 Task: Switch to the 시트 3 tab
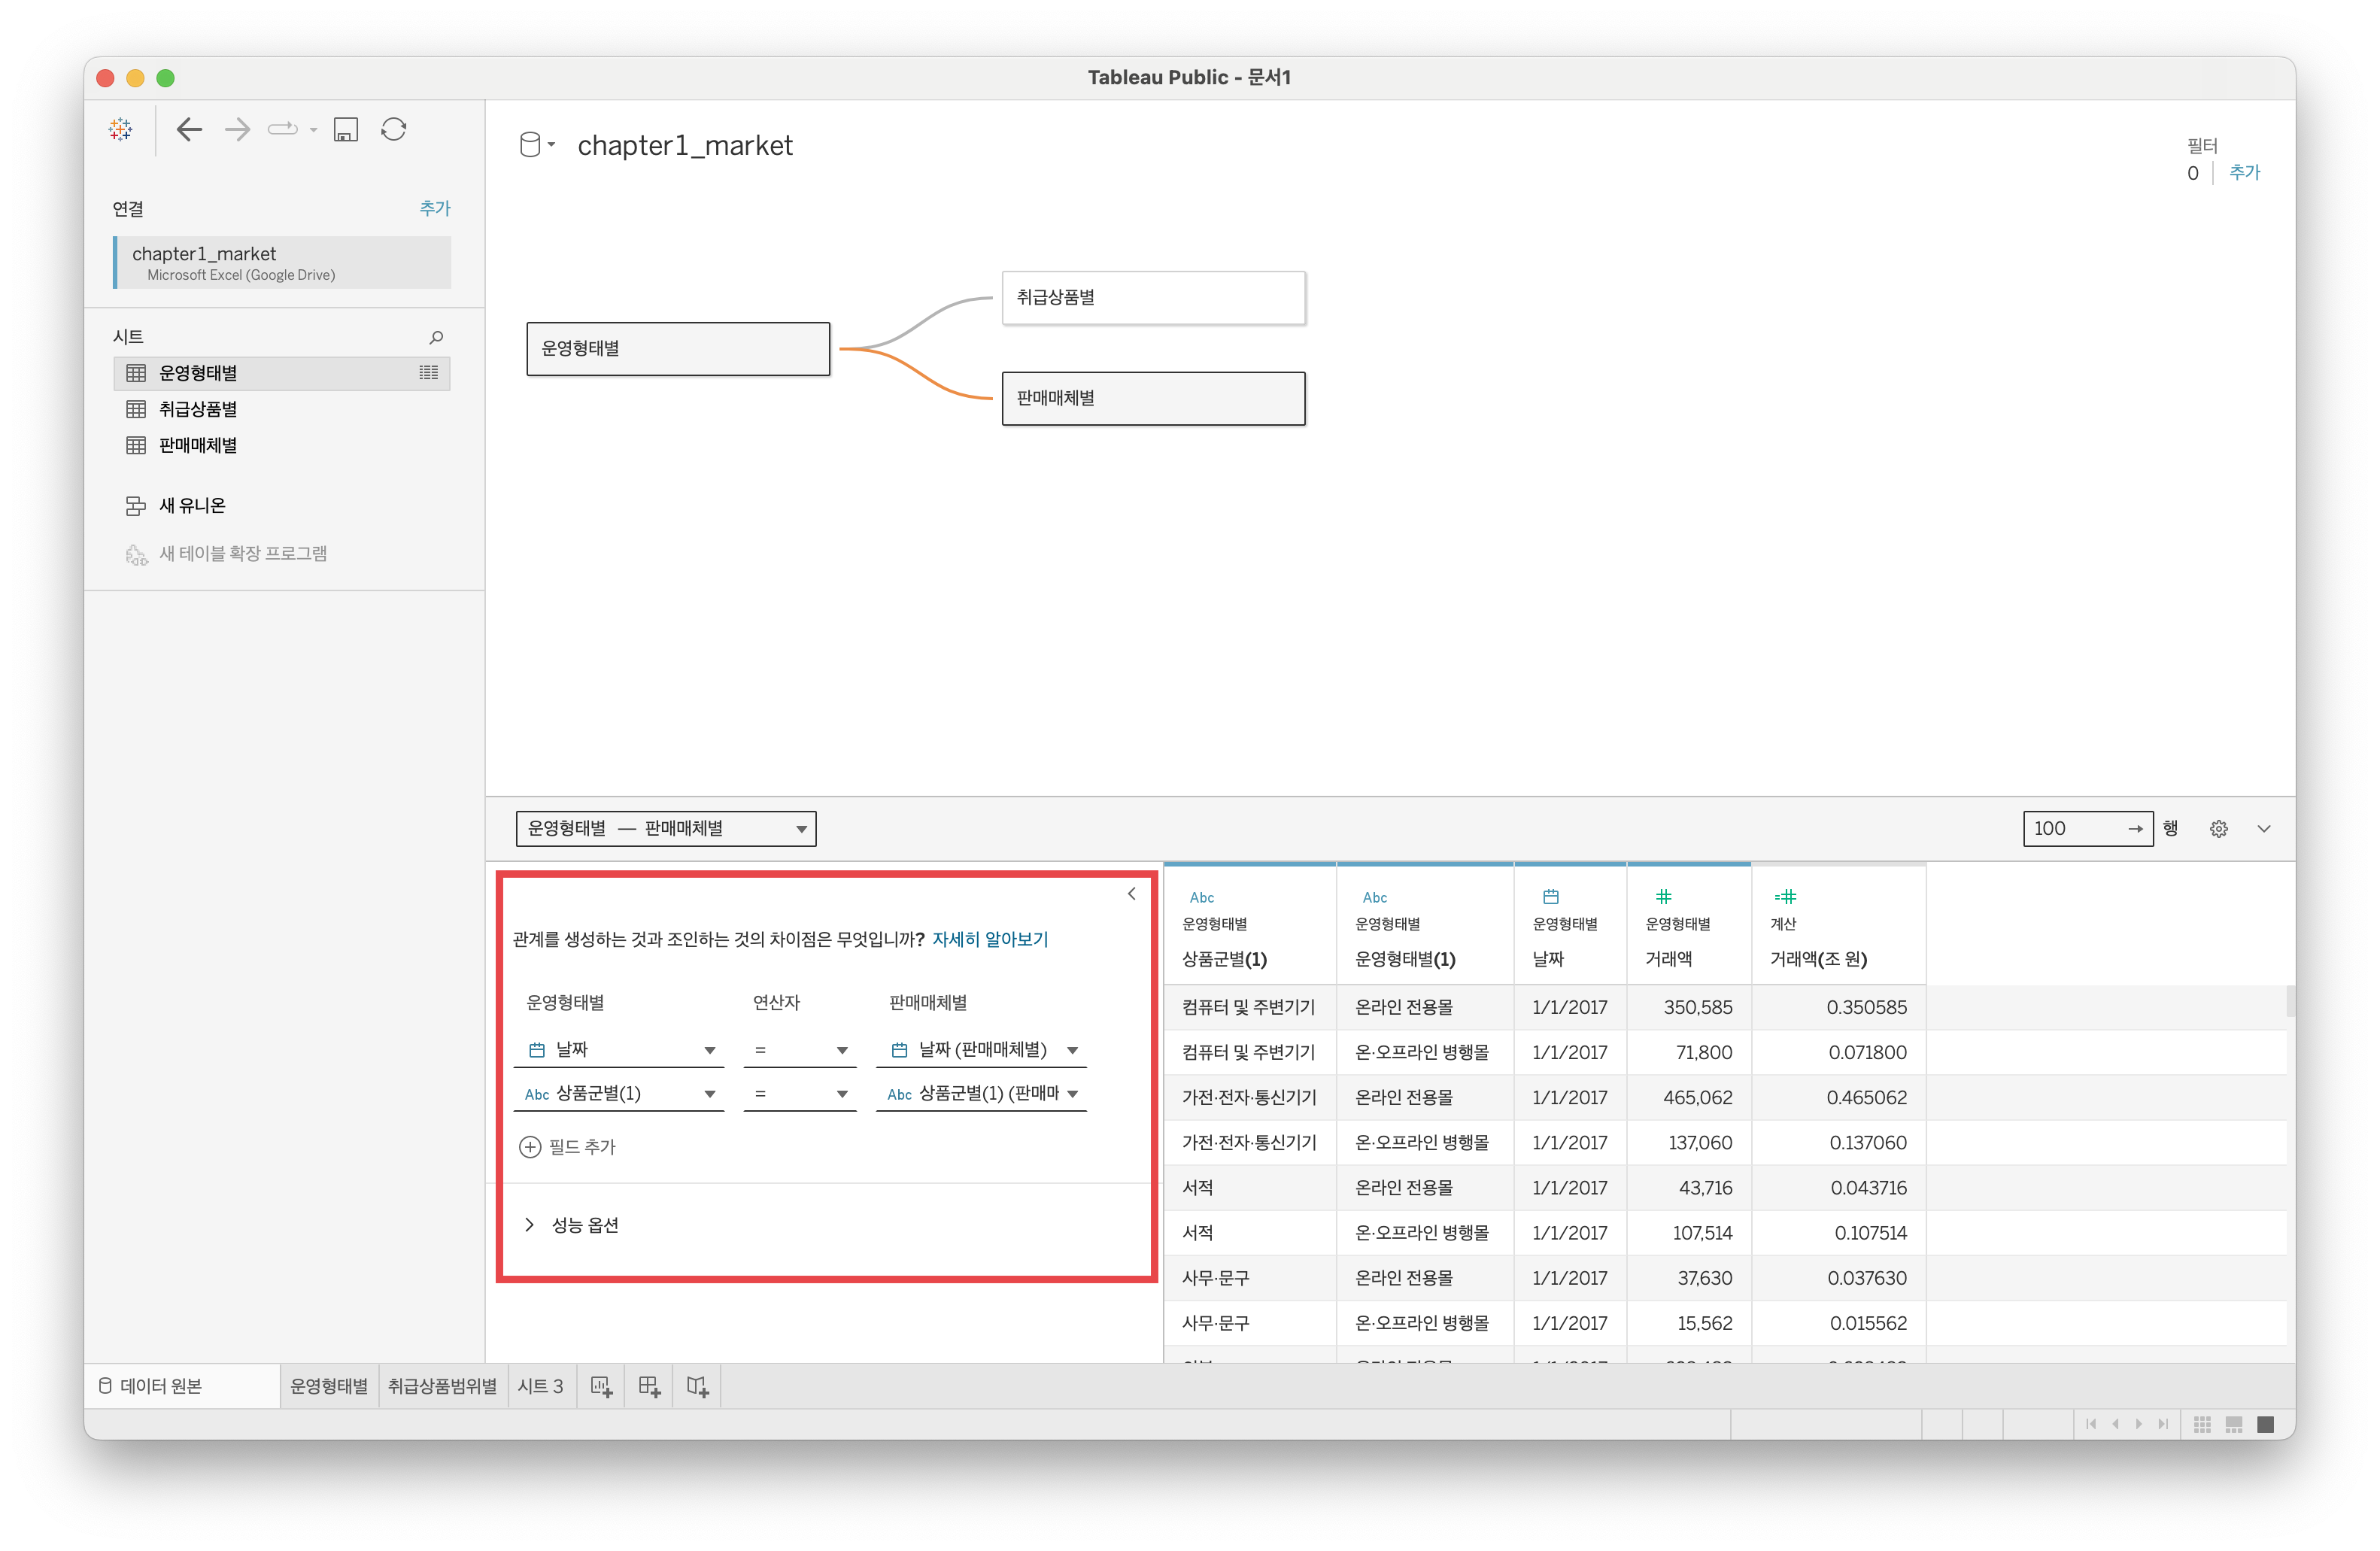[x=540, y=1386]
